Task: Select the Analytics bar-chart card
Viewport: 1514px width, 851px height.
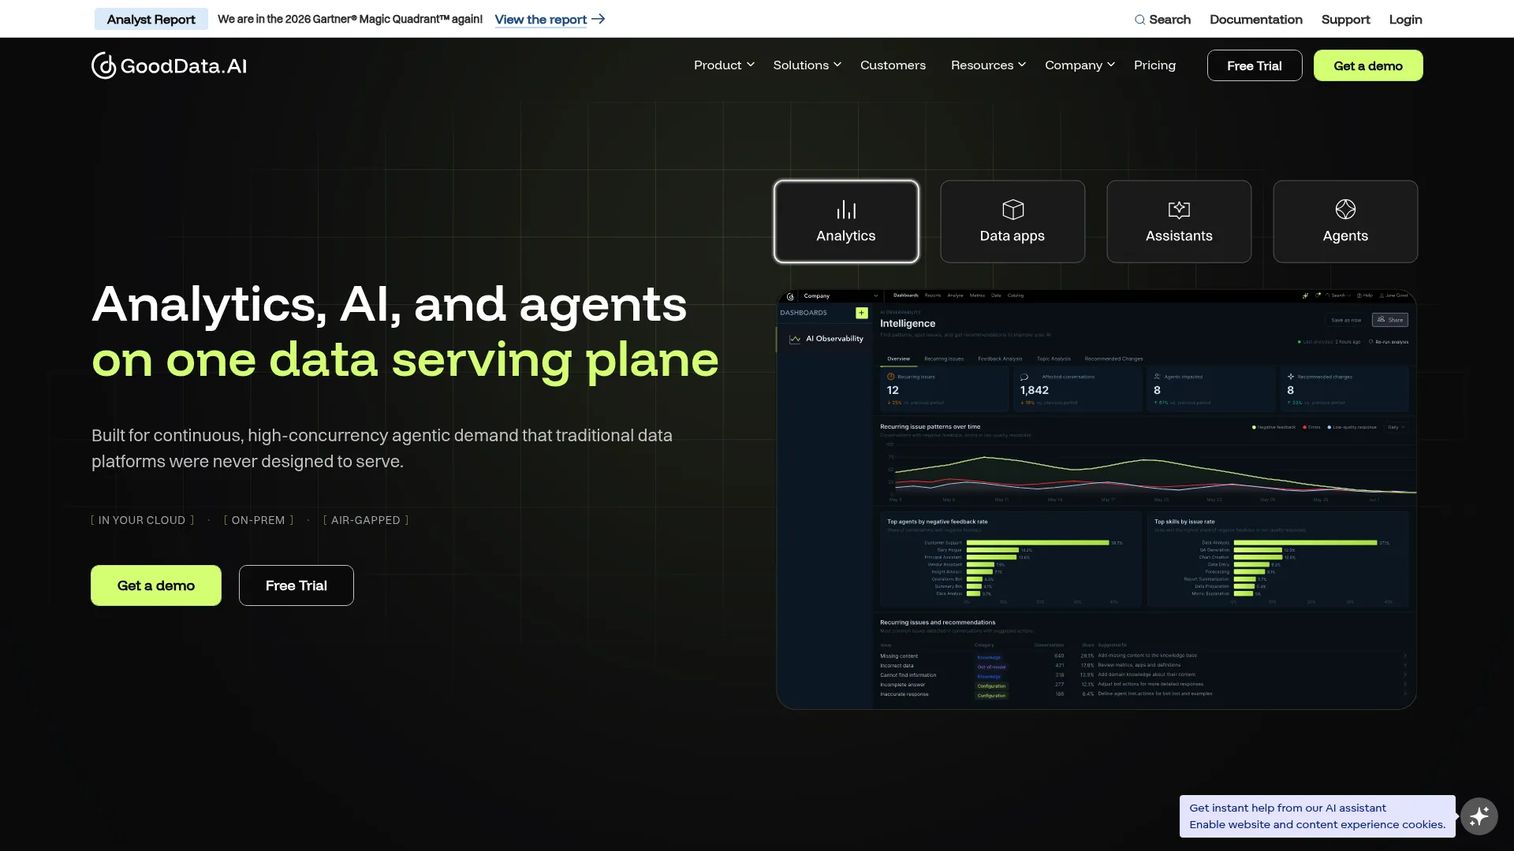Action: 846,221
